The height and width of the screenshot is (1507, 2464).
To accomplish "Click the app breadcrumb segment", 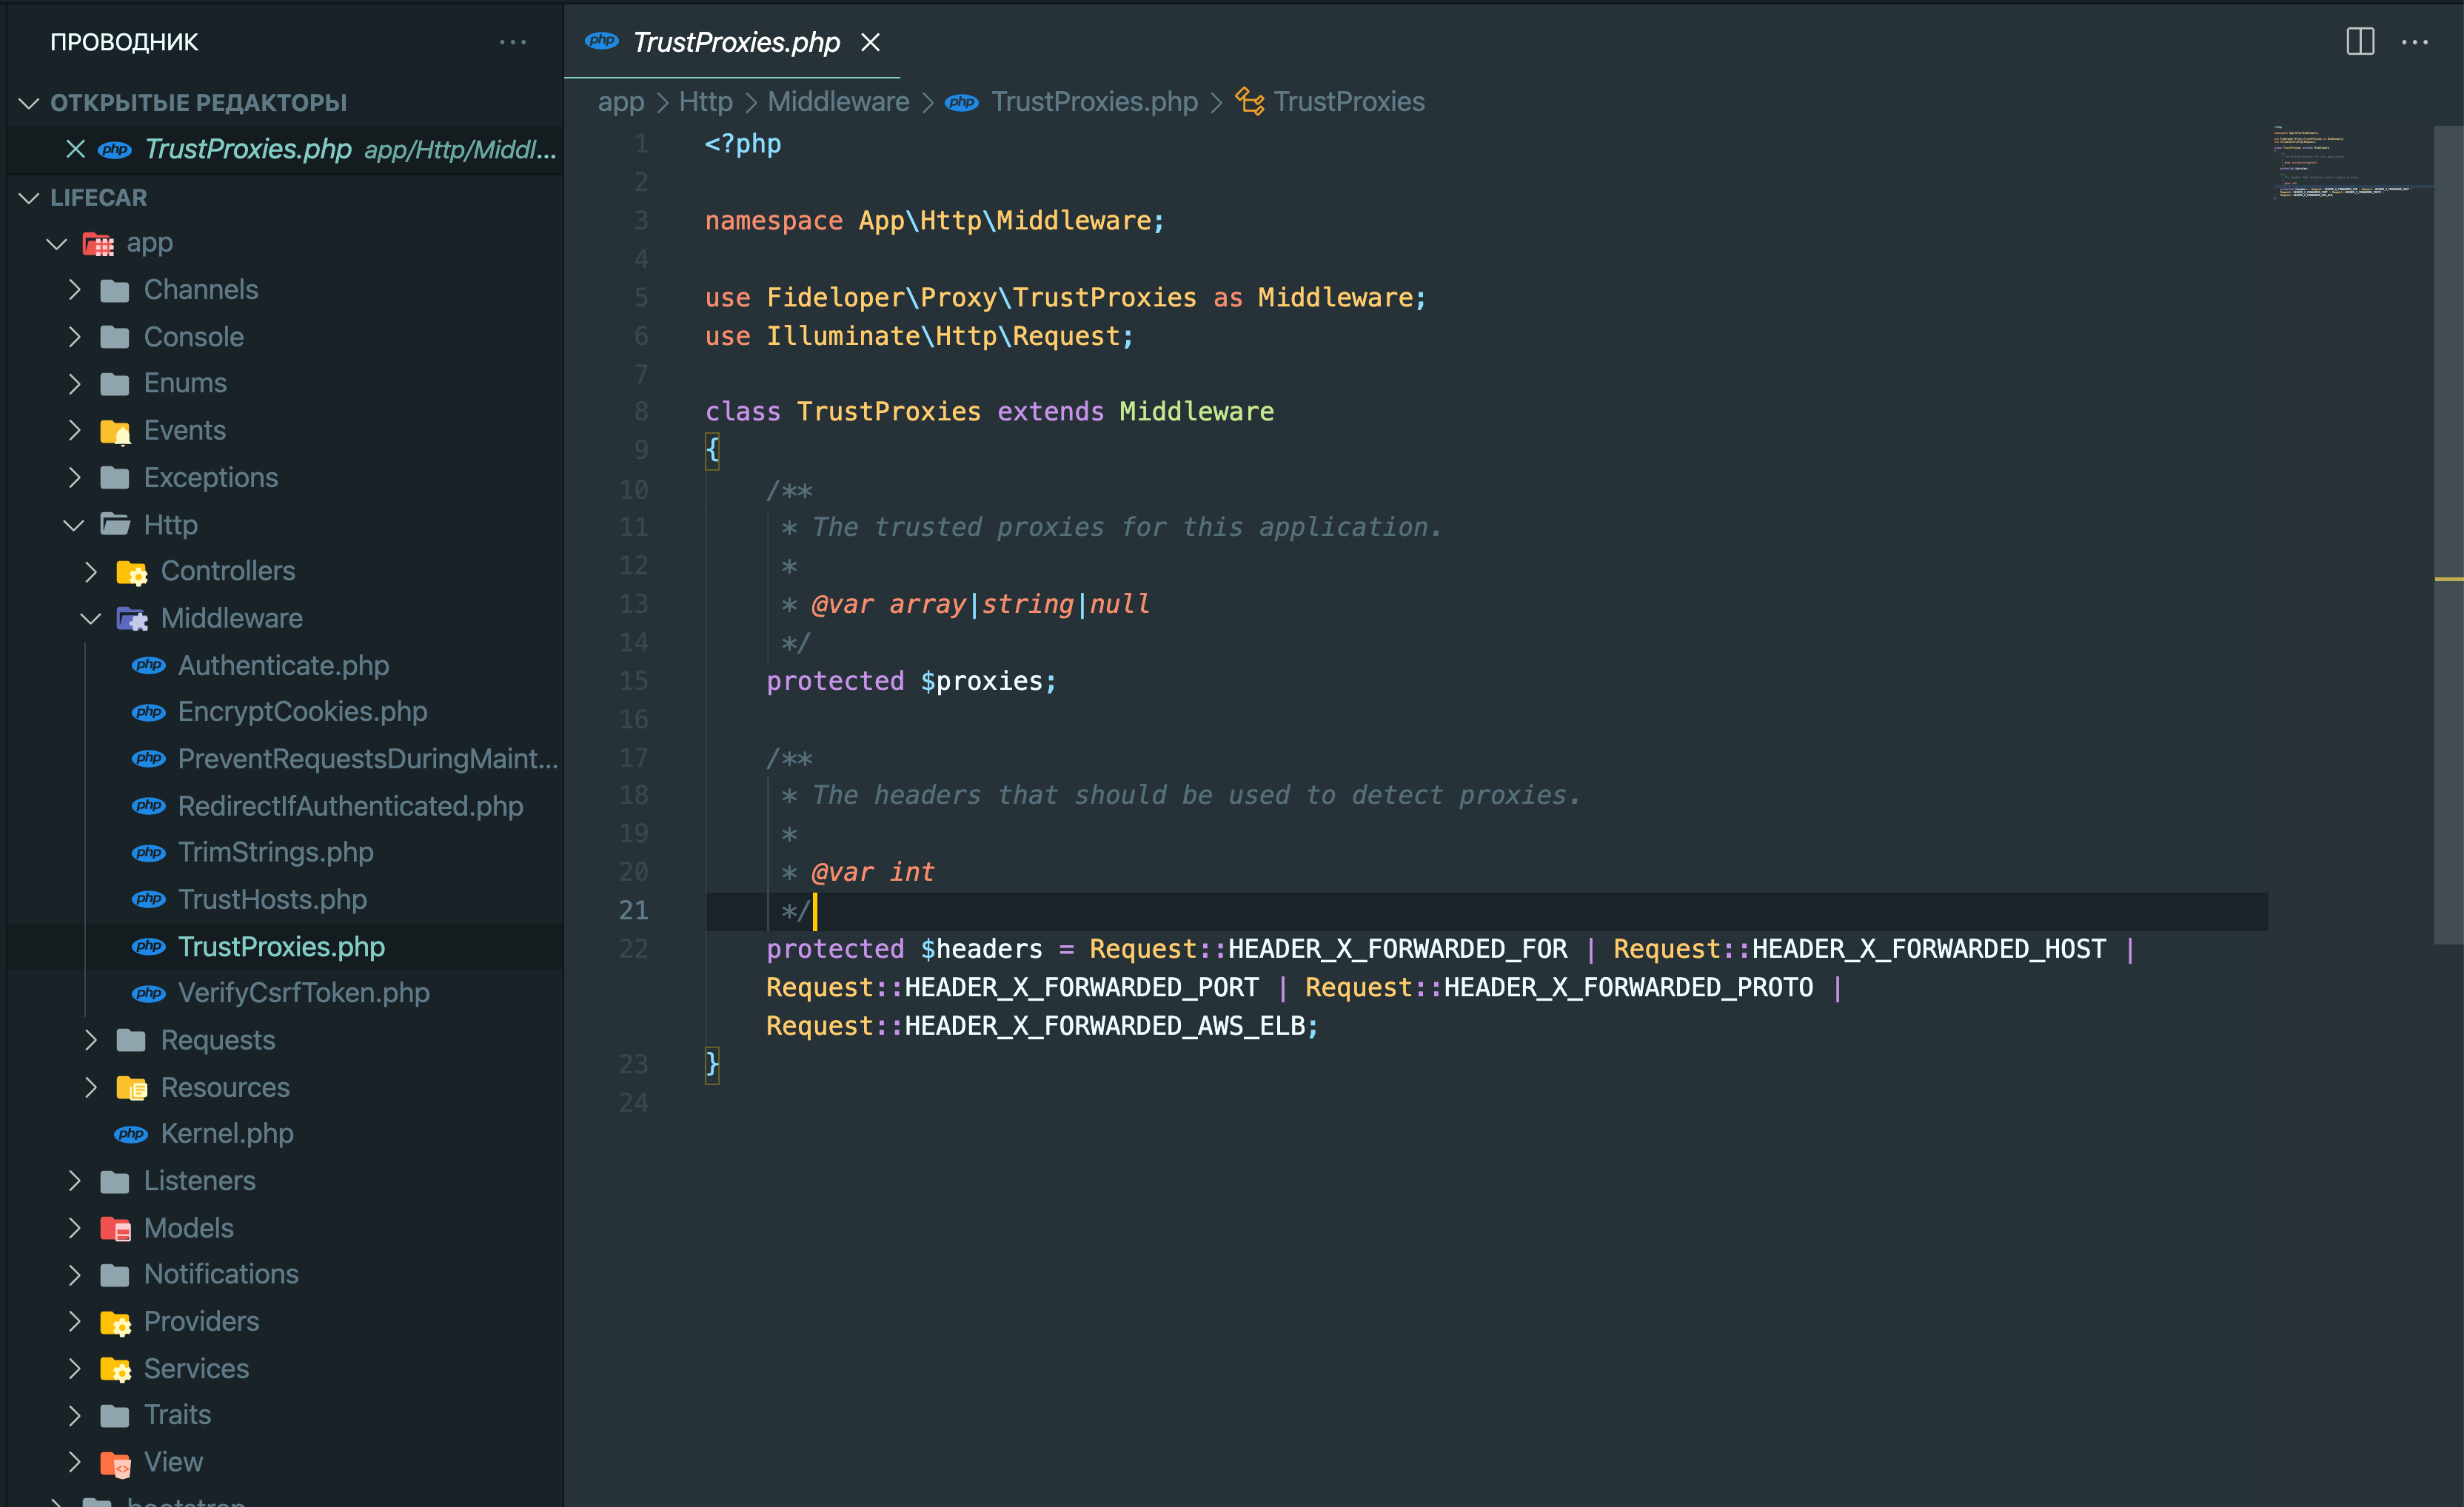I will [x=621, y=102].
